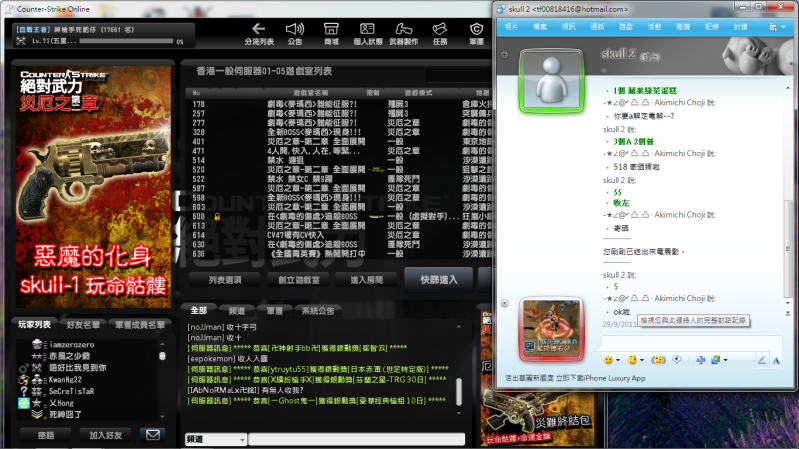Viewport: 799px width, 449px height.
Task: Expand the wink dropdown arrow
Action: 642,360
